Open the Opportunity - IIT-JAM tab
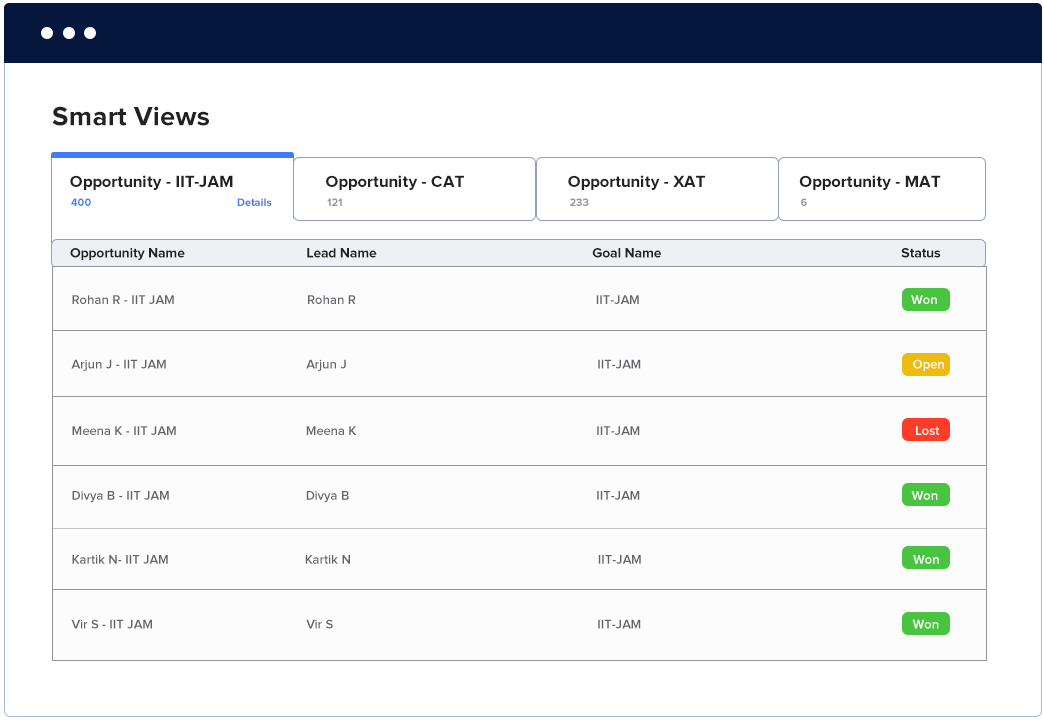 [151, 182]
